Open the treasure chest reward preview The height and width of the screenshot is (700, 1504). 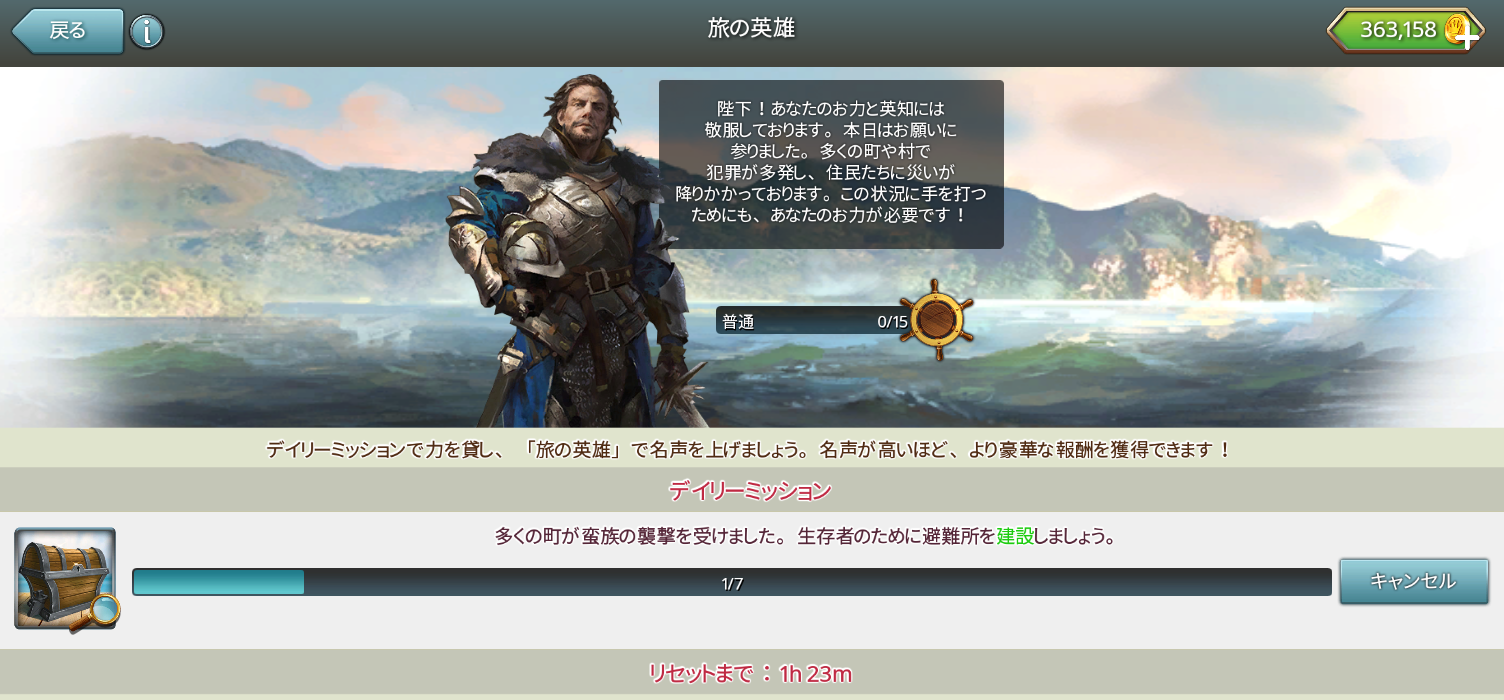coord(65,579)
